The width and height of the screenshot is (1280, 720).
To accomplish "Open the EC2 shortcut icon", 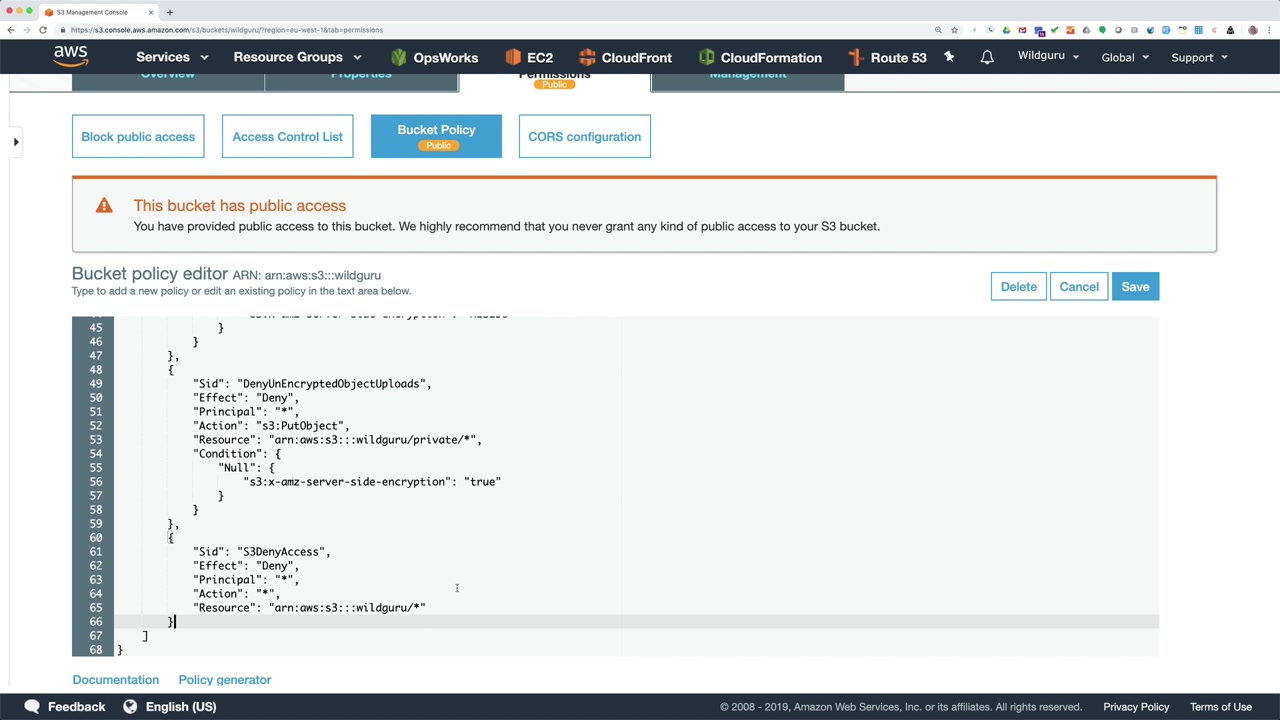I will [513, 57].
